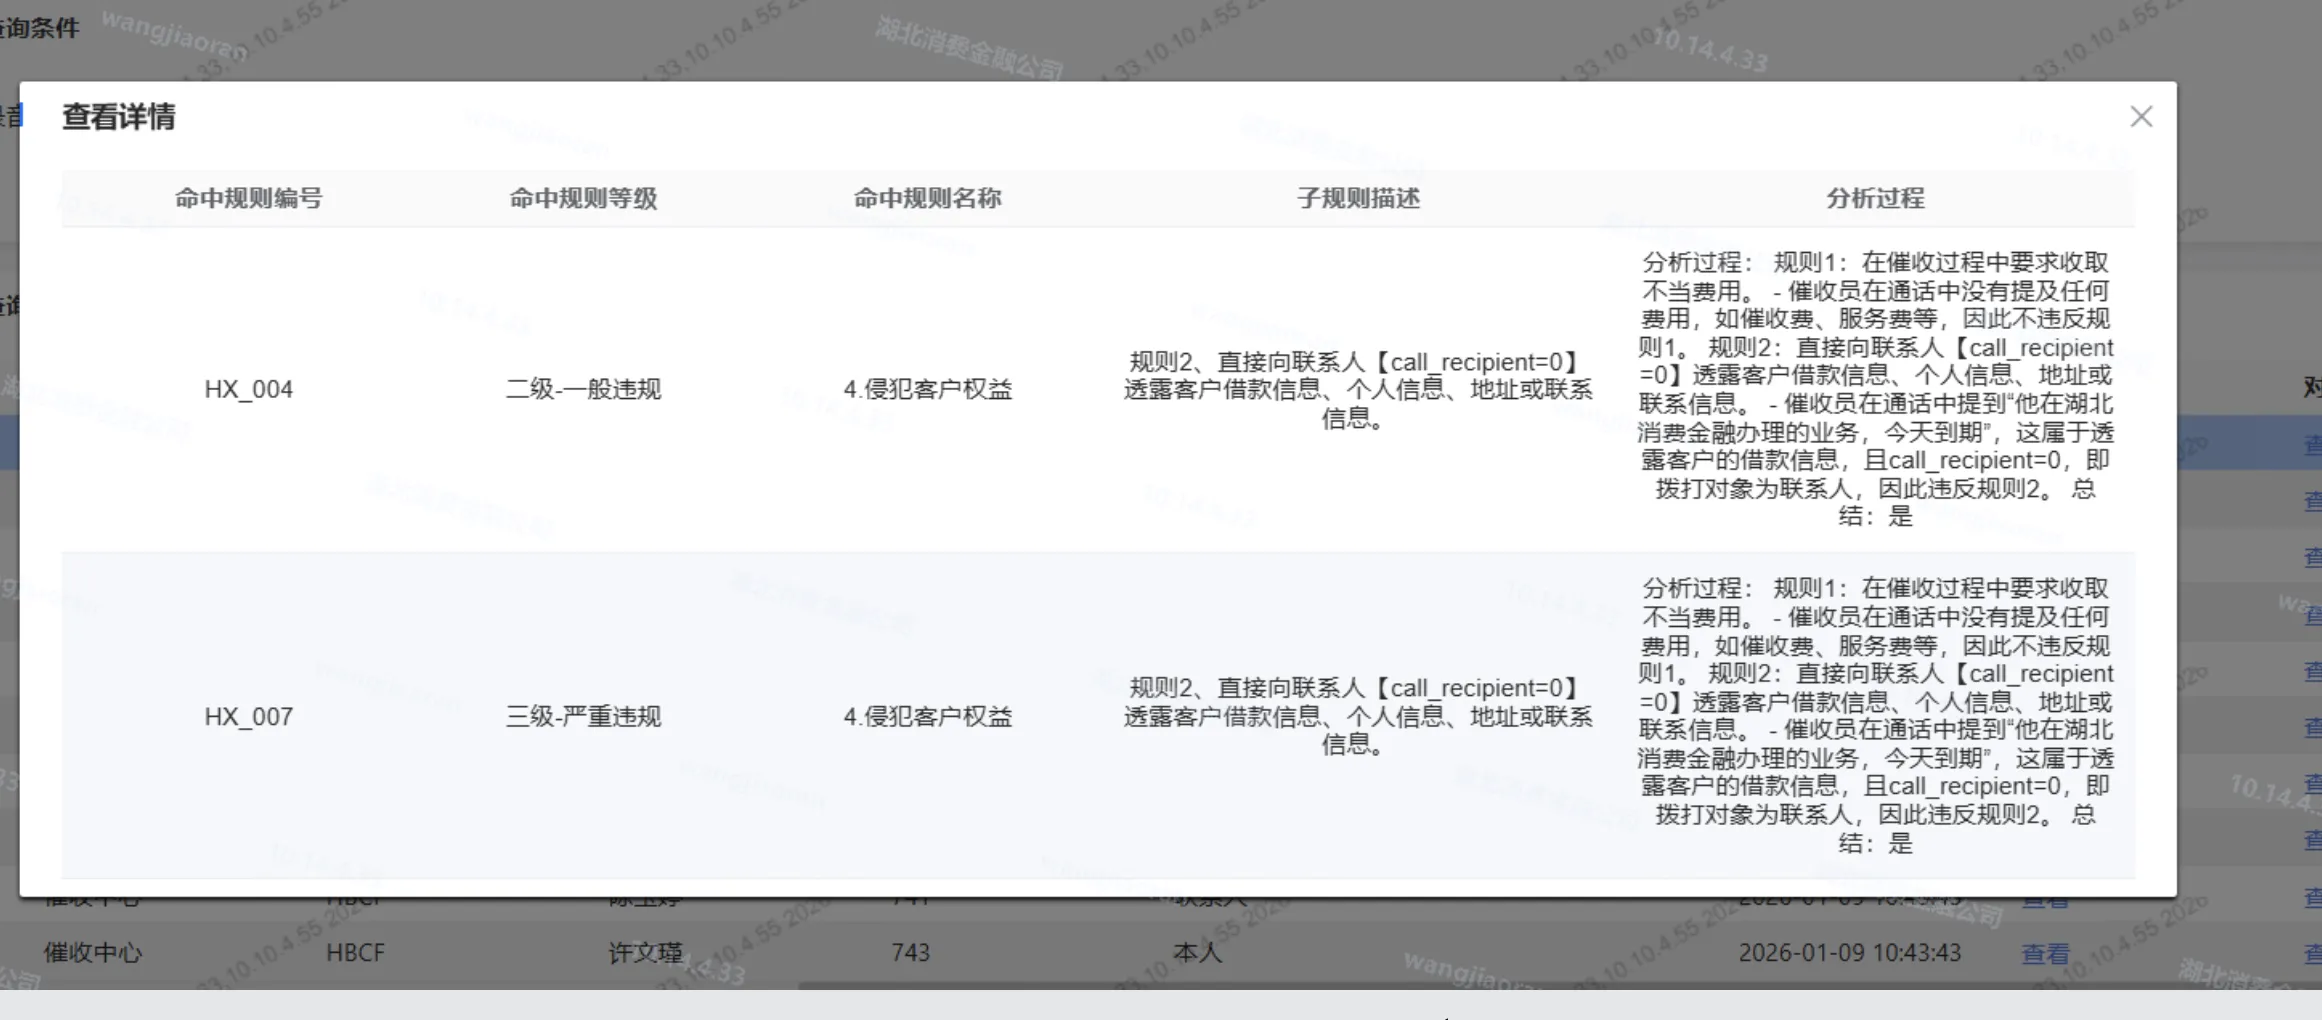
Task: Click the 命中规则编号 column header
Action: tap(249, 198)
